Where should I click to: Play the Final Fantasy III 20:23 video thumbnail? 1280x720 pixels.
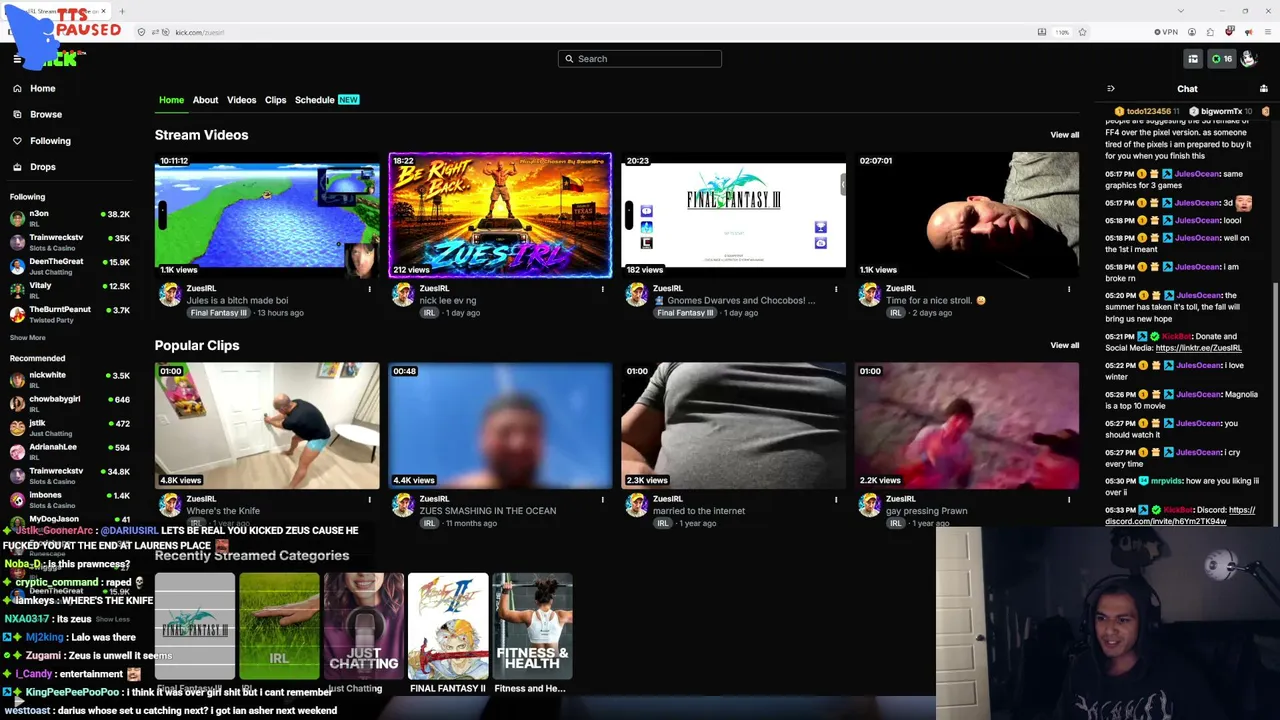tap(733, 215)
